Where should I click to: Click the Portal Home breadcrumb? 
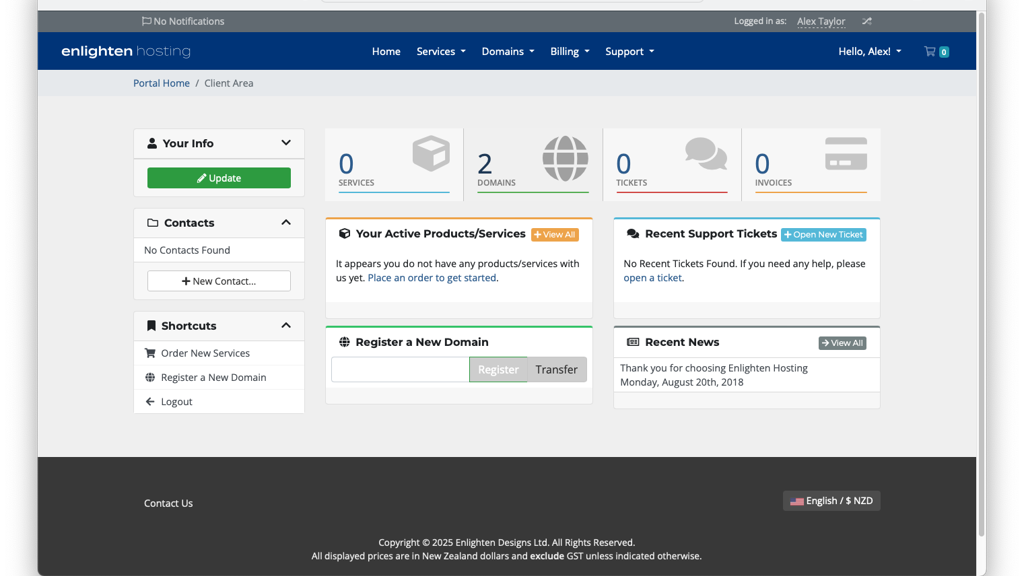tap(161, 83)
